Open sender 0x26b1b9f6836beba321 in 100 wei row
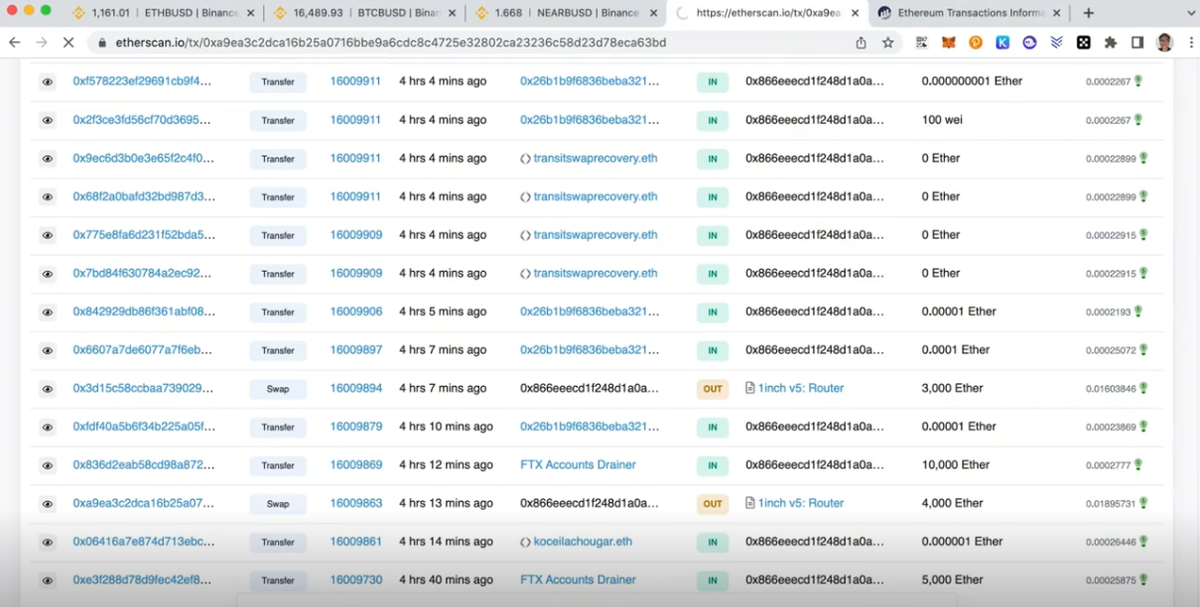 590,120
